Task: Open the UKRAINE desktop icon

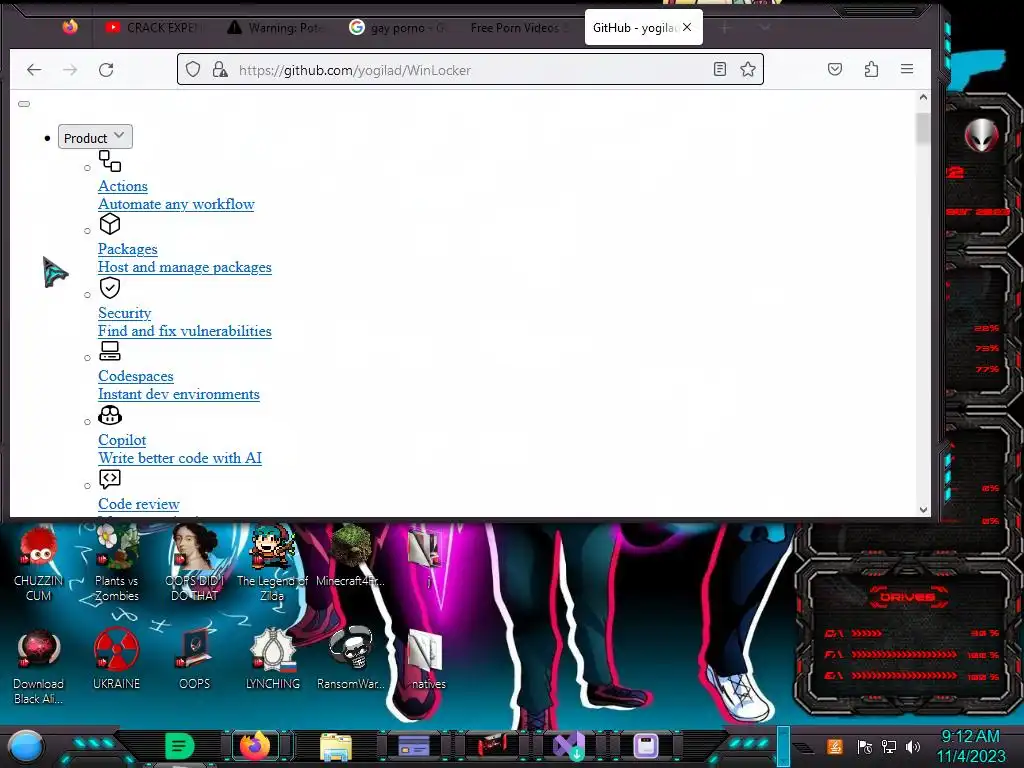Action: coord(116,660)
